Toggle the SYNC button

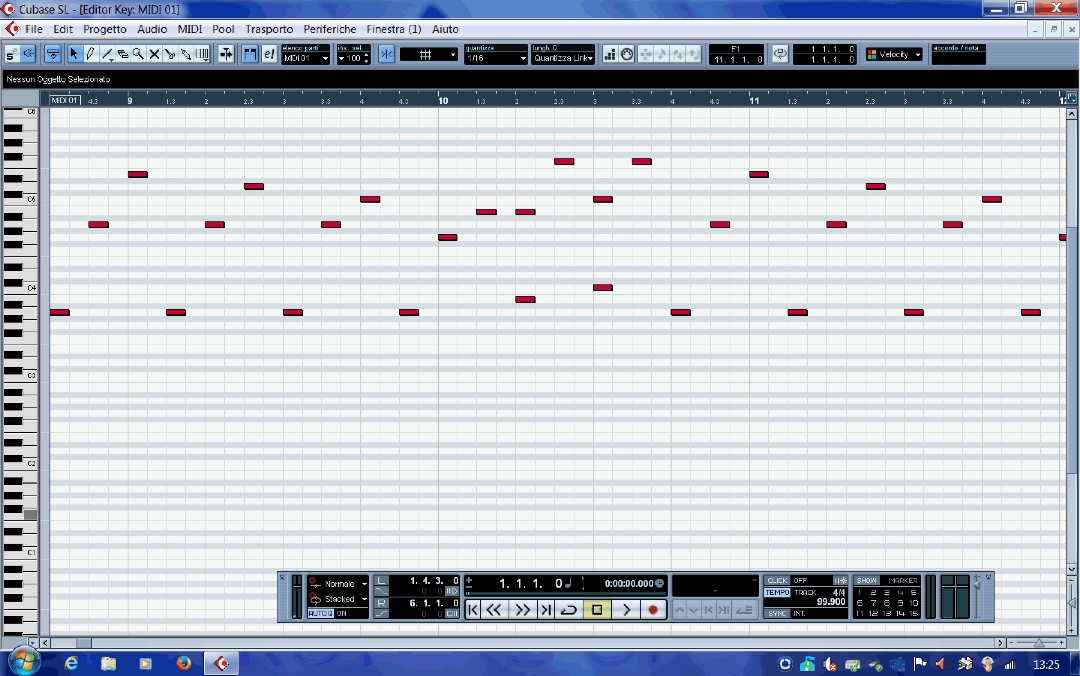point(778,613)
